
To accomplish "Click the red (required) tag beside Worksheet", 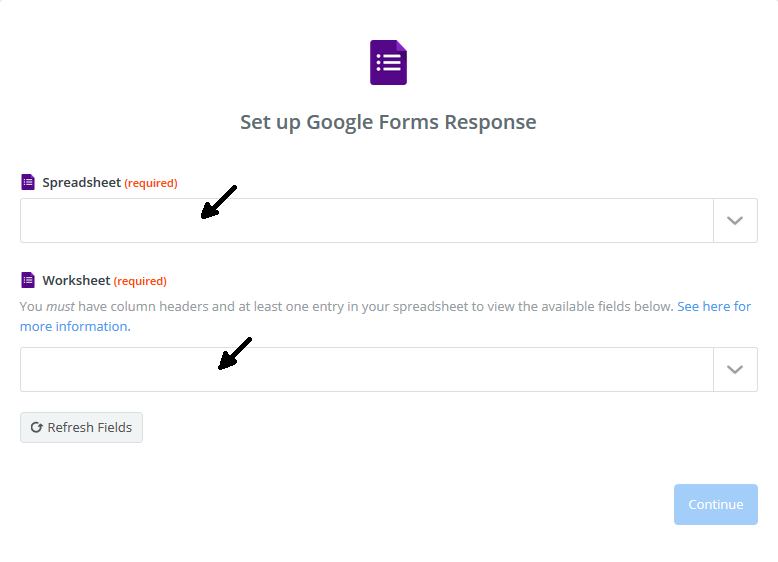I will 140,281.
